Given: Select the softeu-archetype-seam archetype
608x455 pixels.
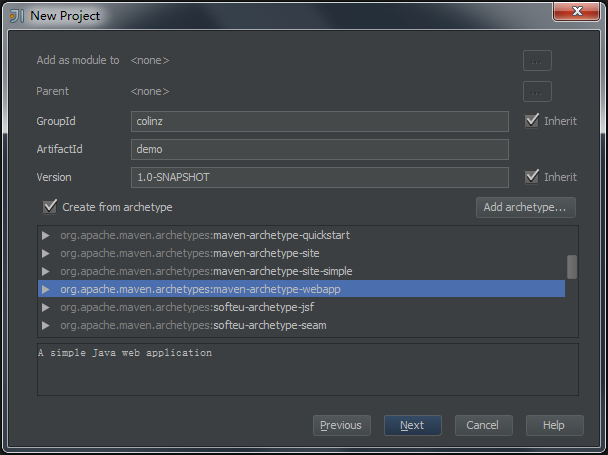Looking at the screenshot, I should coord(268,326).
